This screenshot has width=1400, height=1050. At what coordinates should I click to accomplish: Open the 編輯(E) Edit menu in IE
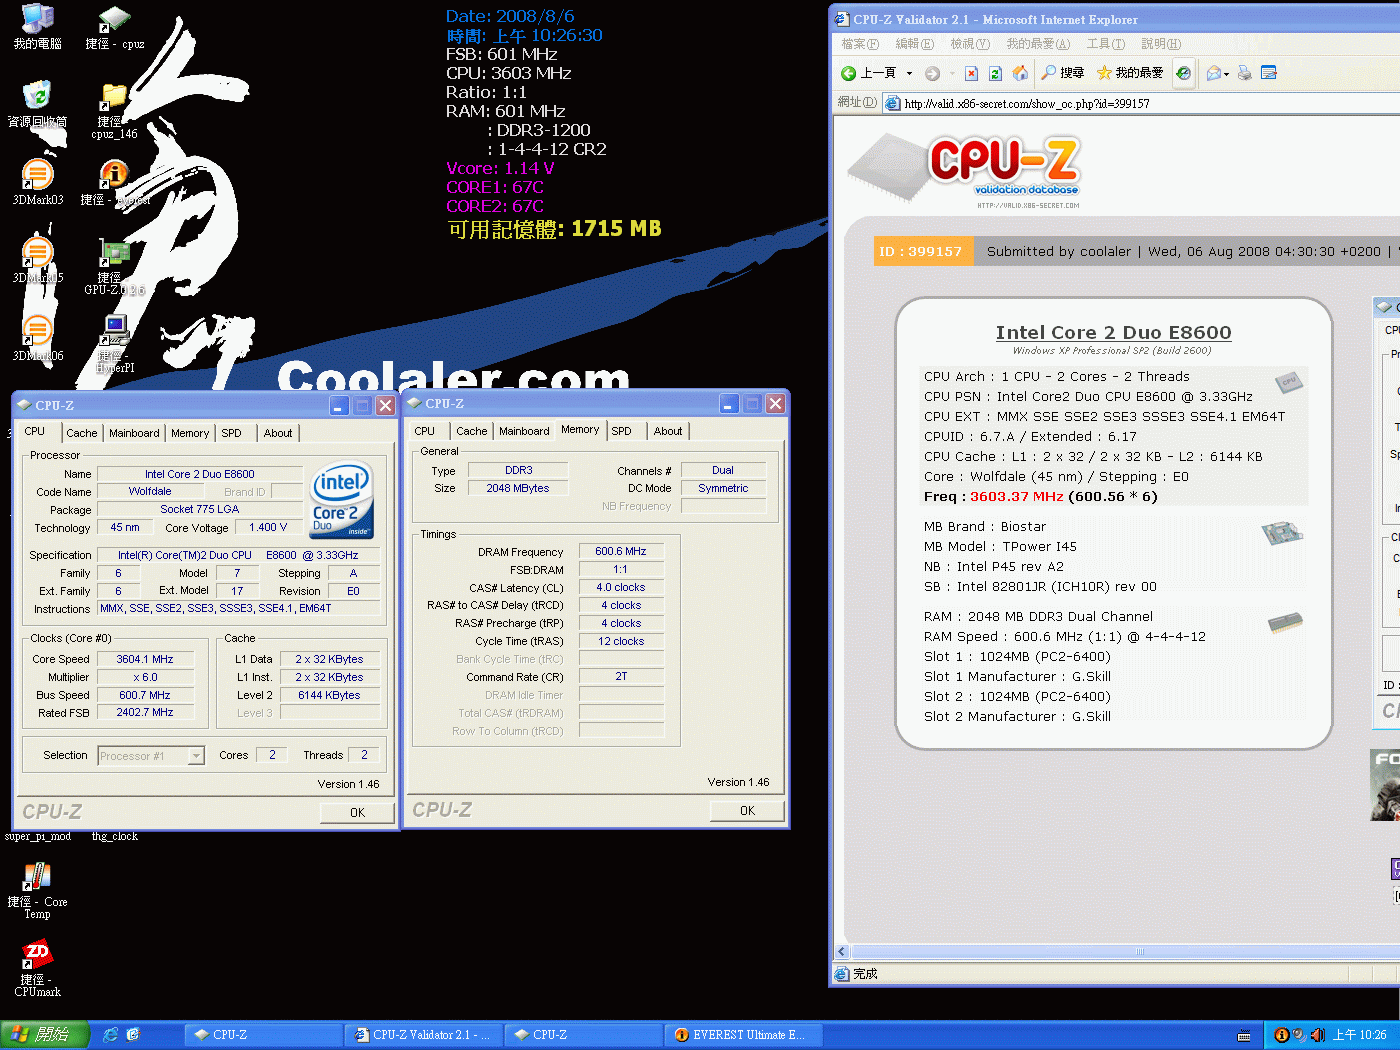[x=914, y=44]
